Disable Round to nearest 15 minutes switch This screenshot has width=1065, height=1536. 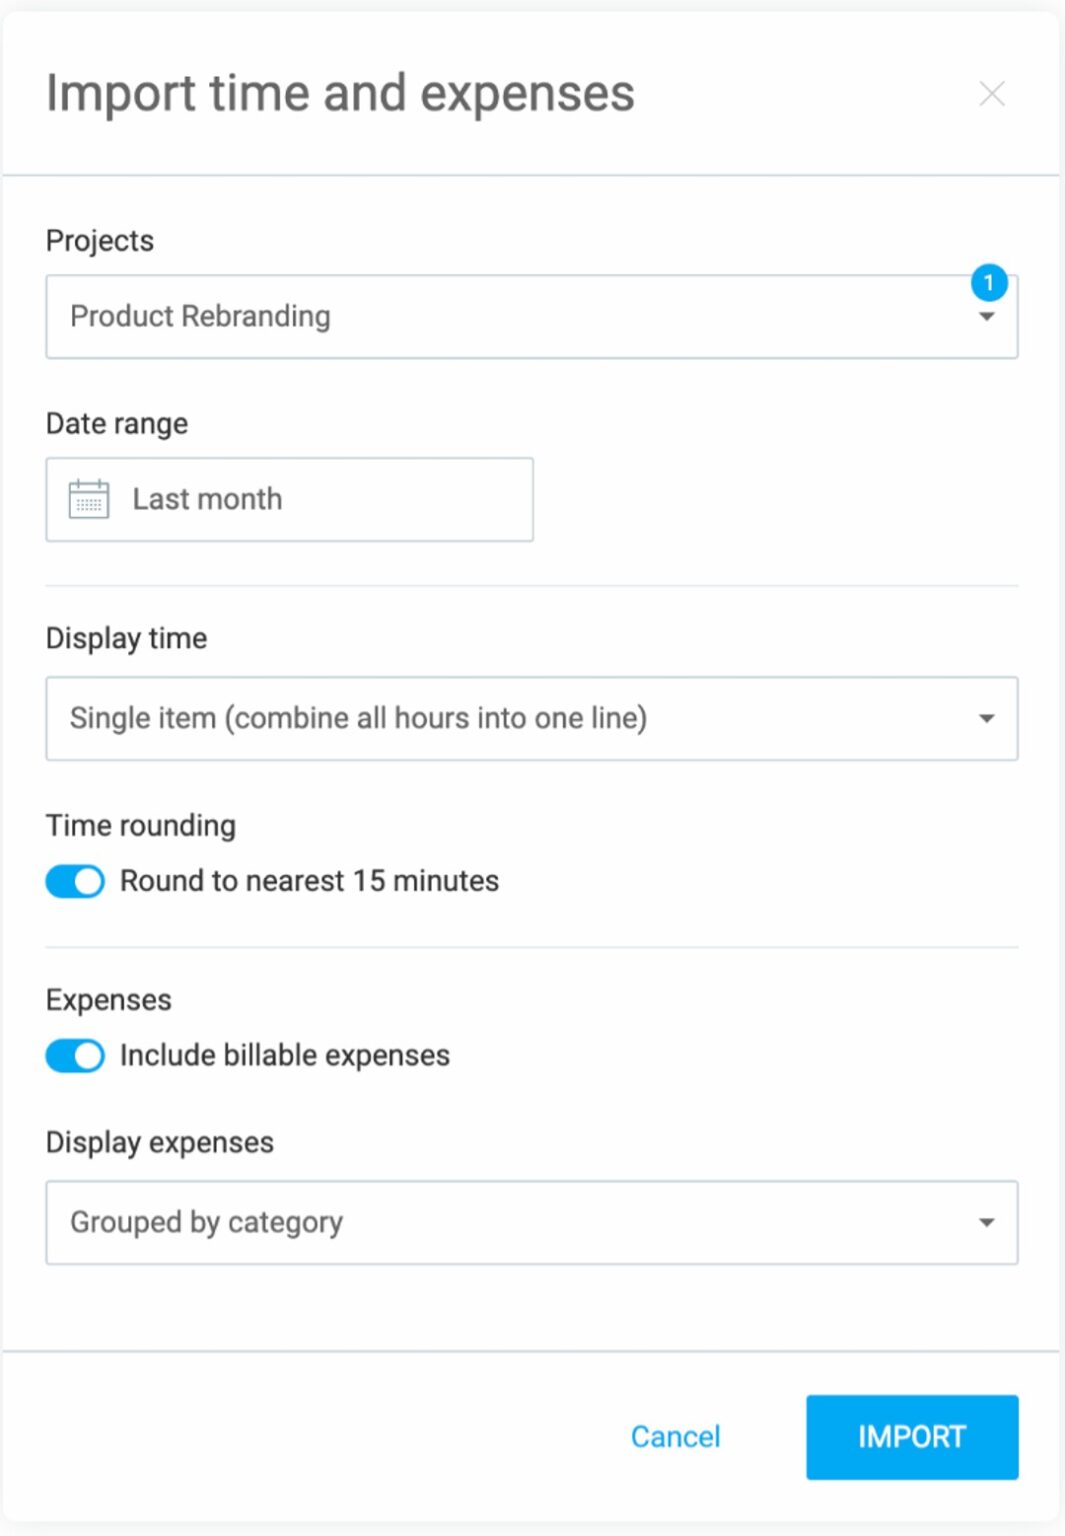click(75, 881)
